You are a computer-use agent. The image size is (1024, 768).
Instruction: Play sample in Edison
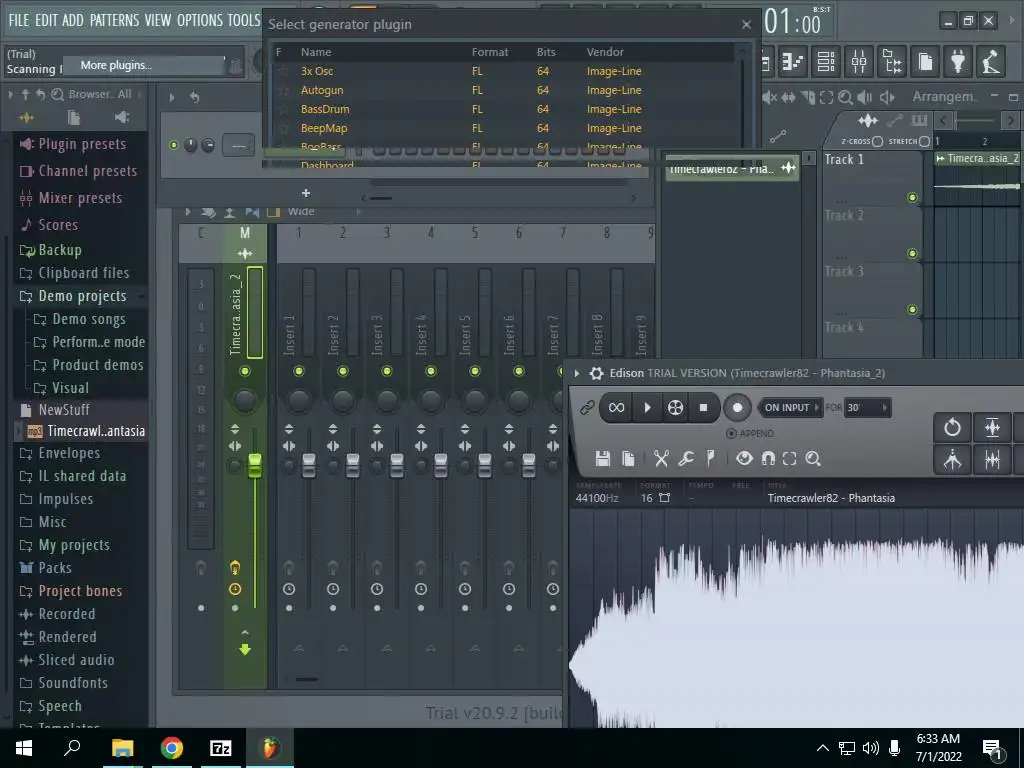pyautogui.click(x=647, y=408)
